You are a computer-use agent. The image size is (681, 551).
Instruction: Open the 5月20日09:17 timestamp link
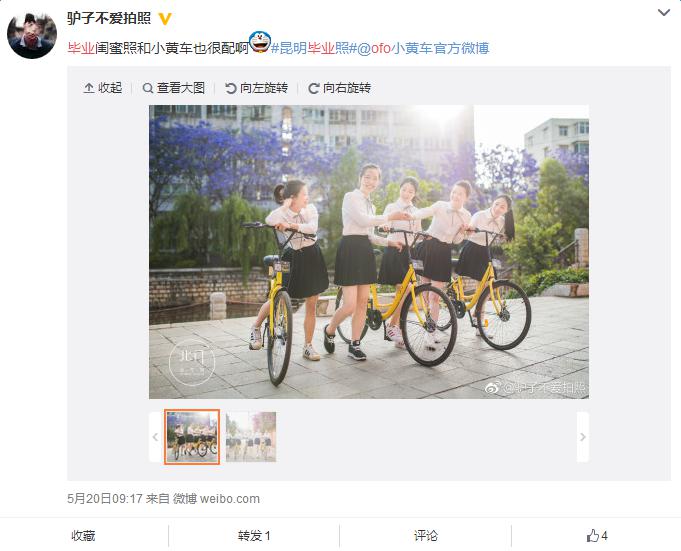coord(105,498)
